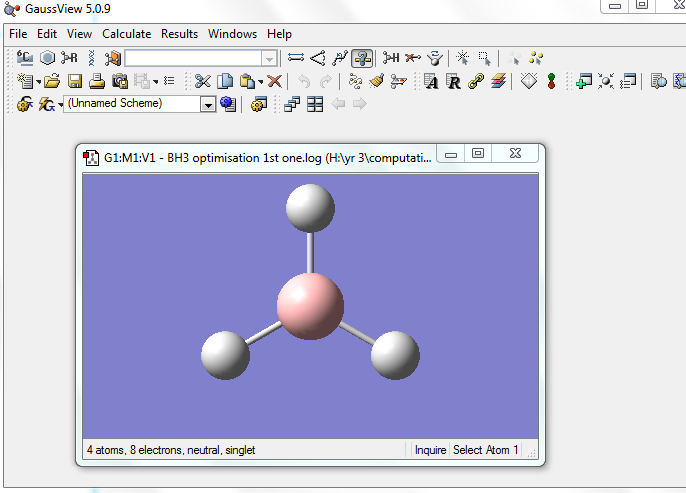Viewport: 686px width, 493px height.
Task: Save the file with the floppy icon
Action: (75, 81)
